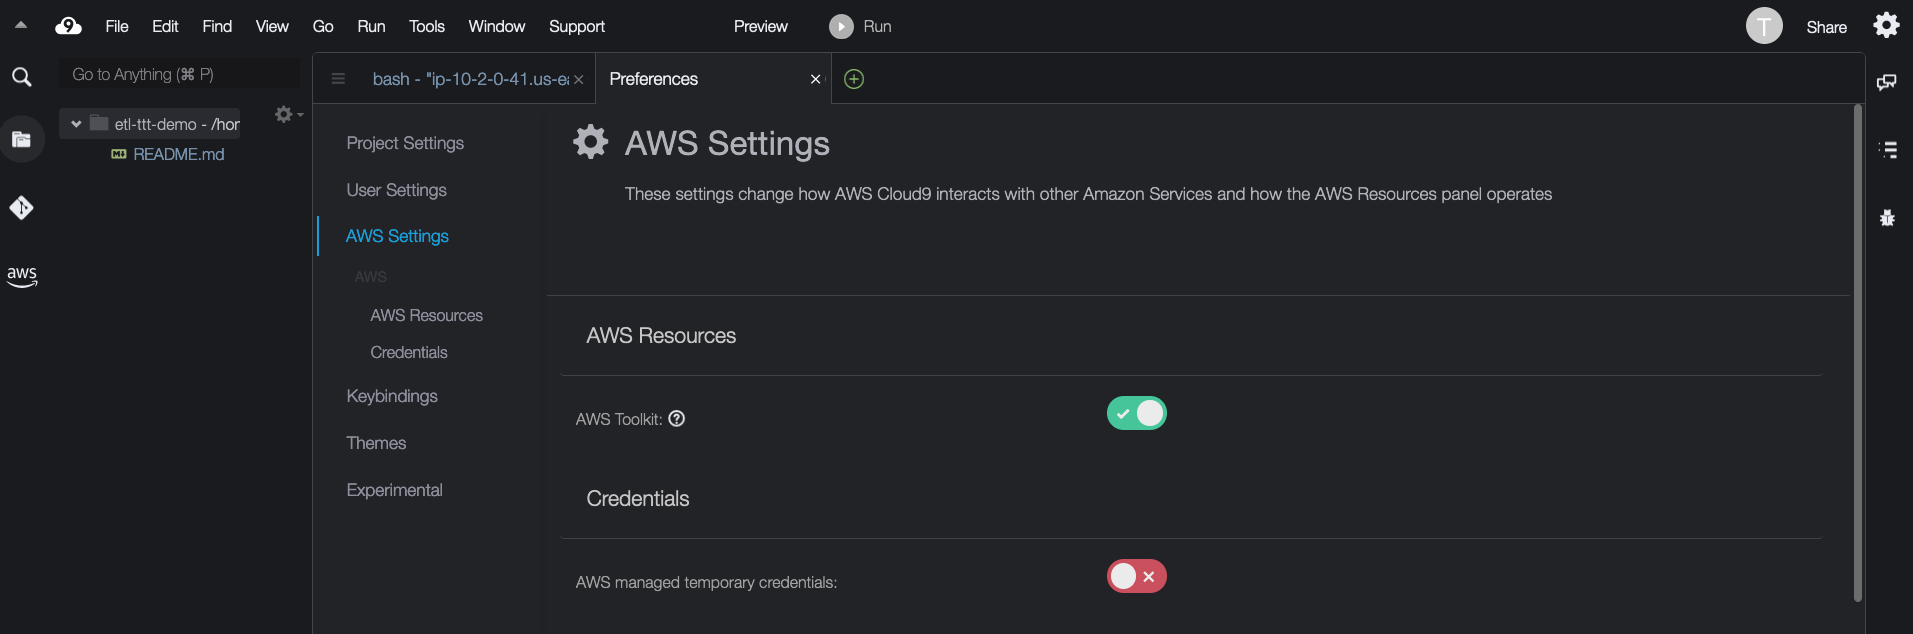Open the Debugger bug panel icon
The height and width of the screenshot is (634, 1913).
1887,217
